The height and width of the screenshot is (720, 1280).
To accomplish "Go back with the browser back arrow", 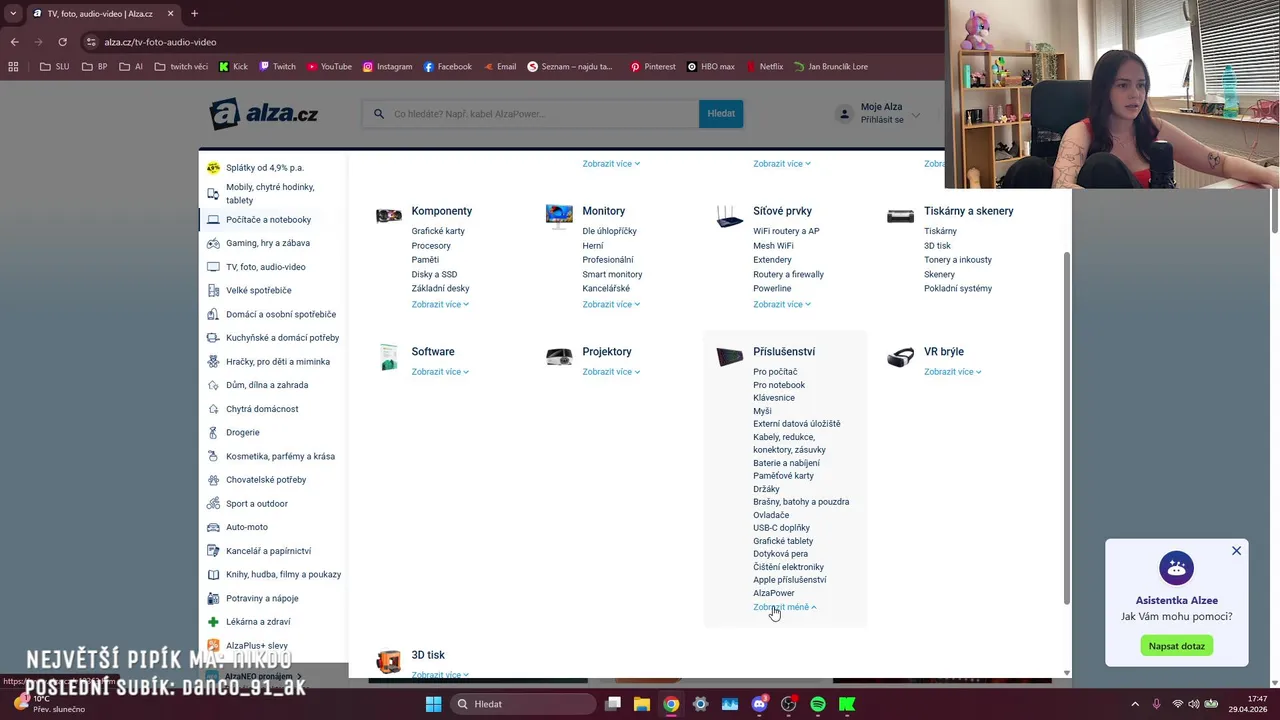I will pyautogui.click(x=14, y=42).
